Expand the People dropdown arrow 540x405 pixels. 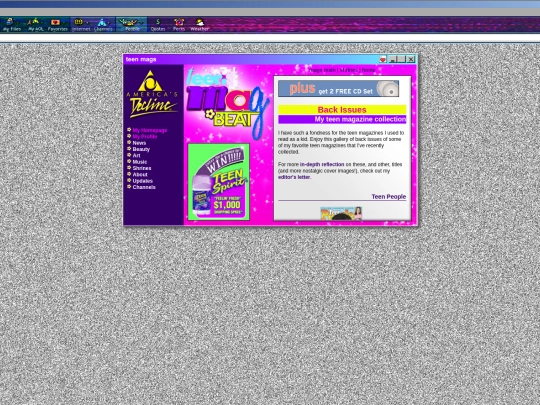click(141, 23)
